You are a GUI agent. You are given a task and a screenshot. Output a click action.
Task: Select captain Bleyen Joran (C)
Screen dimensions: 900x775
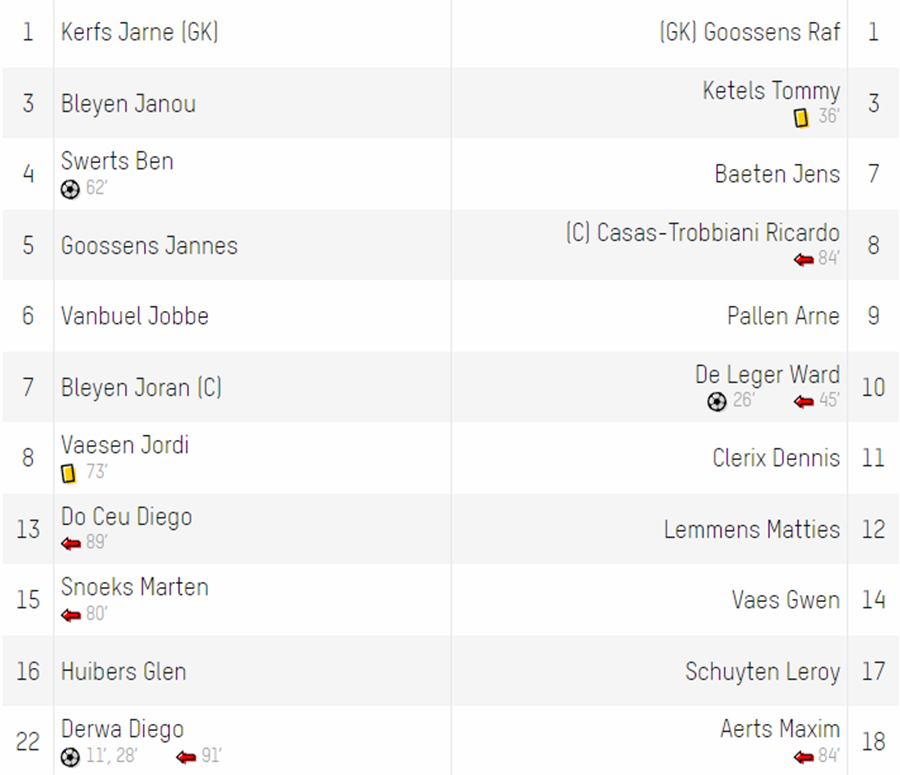(141, 388)
